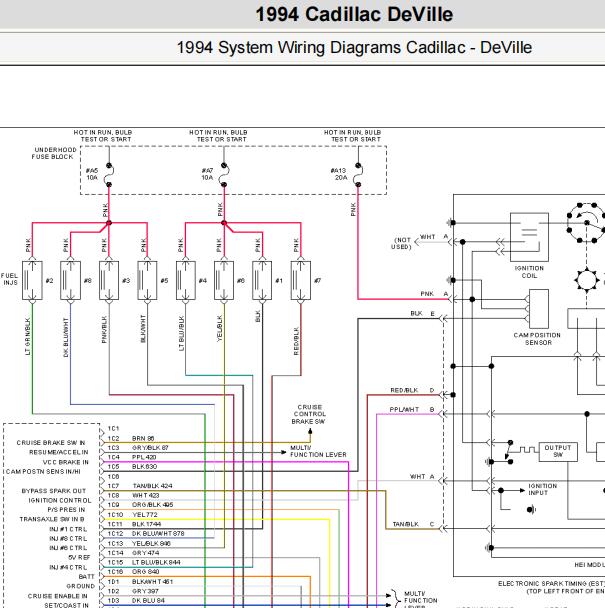Click pin row '1C9 ORG/BLK 495'
Image resolution: width=605 pixels, height=608 pixels.
coord(140,504)
